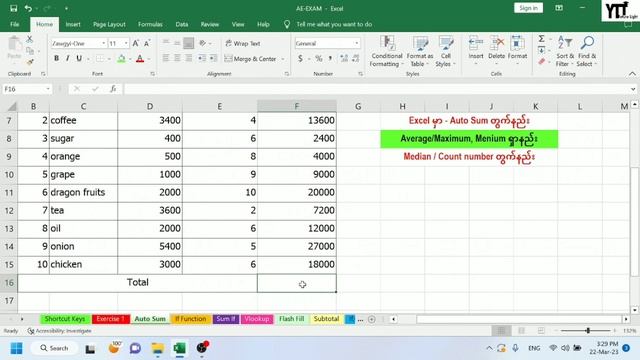
Task: Open Windows Start menu on taskbar
Action: click(x=16, y=348)
